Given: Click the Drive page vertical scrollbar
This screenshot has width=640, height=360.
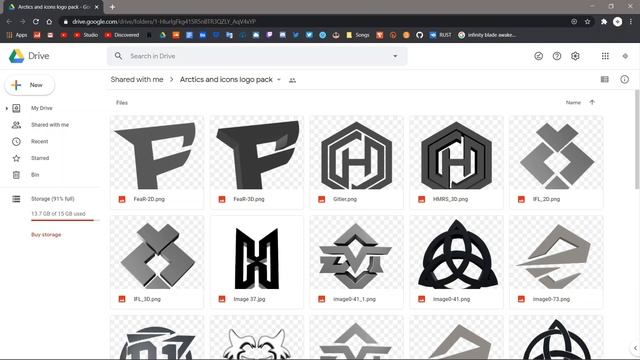Looking at the screenshot, I should (x=637, y=139).
